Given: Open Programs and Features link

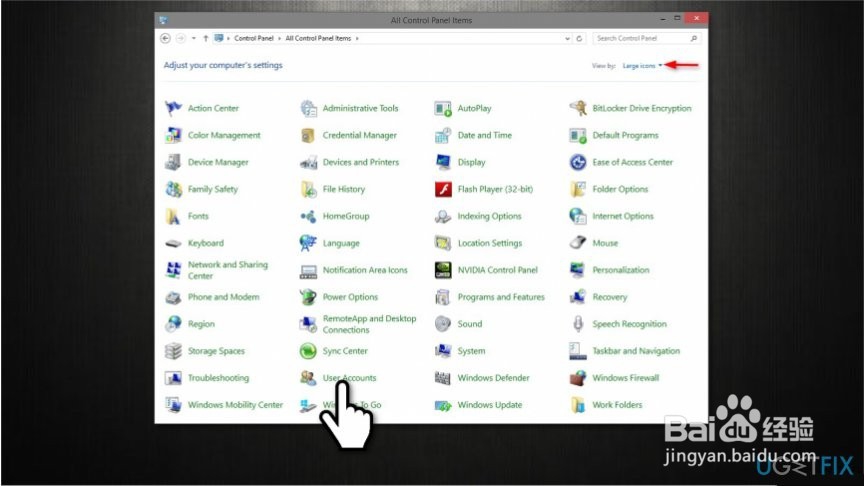Looking at the screenshot, I should tap(501, 297).
